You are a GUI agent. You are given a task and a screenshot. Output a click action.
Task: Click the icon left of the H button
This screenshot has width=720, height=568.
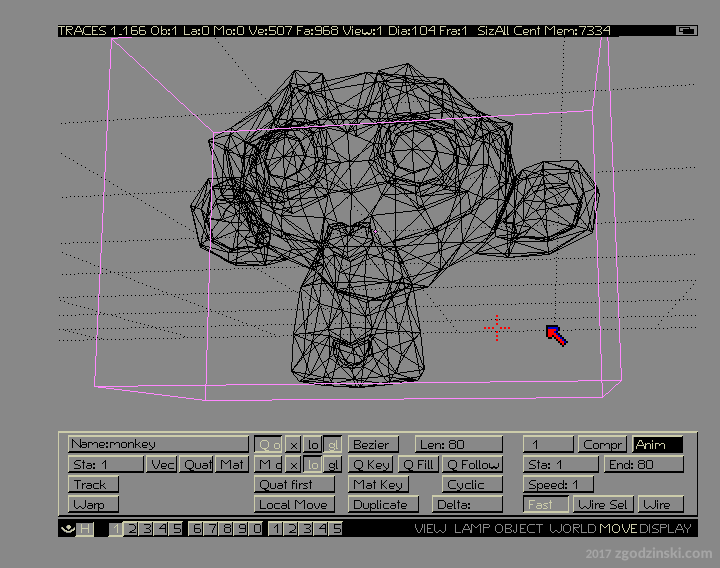click(x=67, y=529)
